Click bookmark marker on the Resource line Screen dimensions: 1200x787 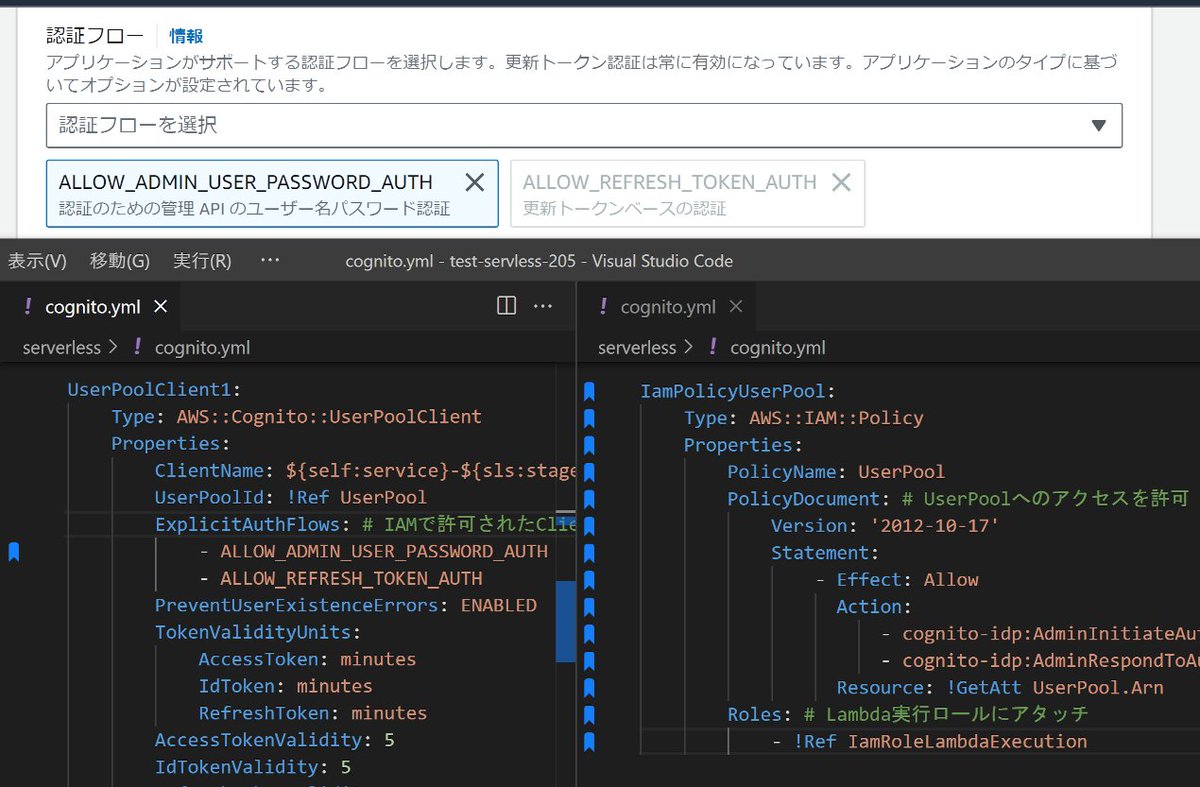coord(589,687)
